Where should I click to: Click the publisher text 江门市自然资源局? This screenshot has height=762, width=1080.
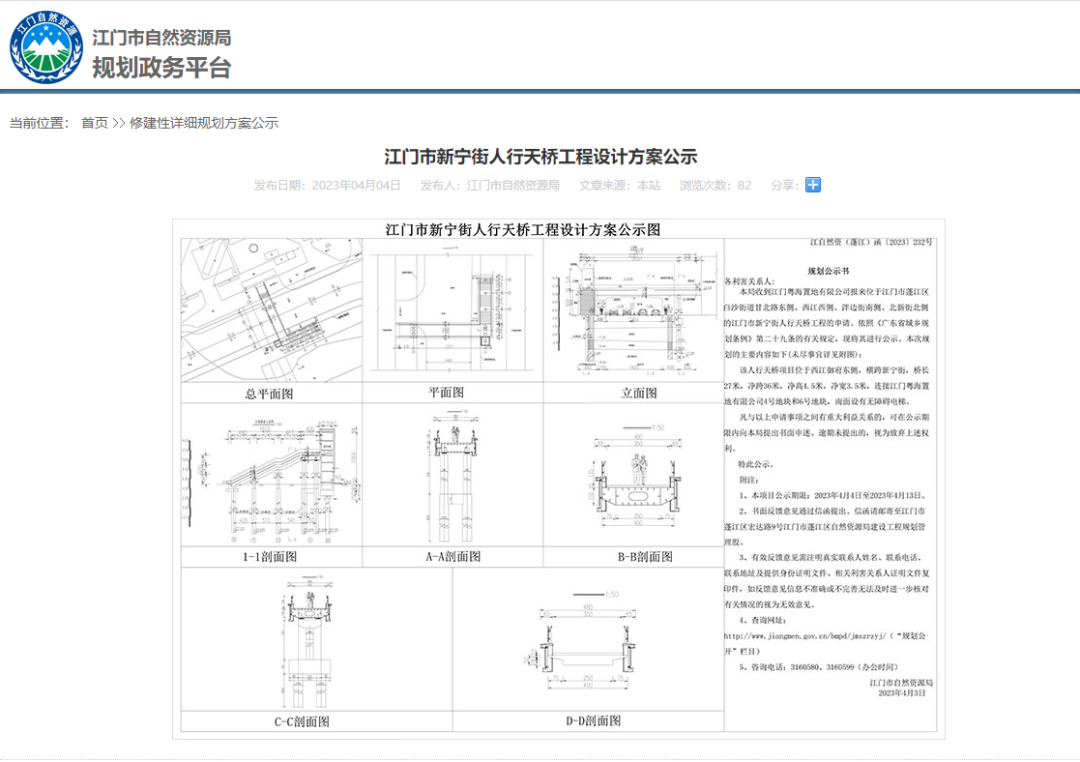point(513,185)
